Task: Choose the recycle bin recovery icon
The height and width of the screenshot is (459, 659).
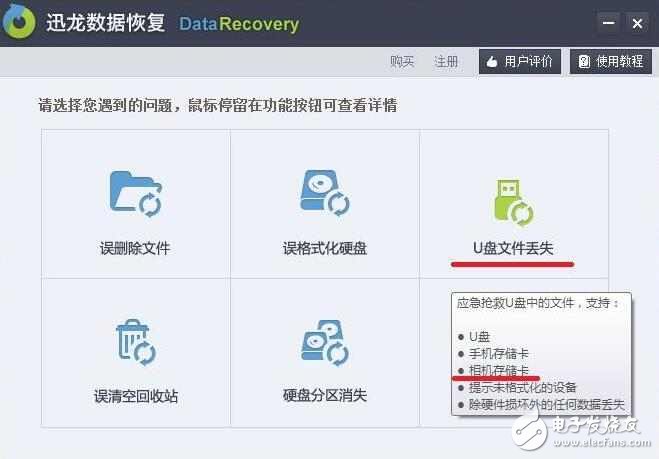Action: [135, 343]
